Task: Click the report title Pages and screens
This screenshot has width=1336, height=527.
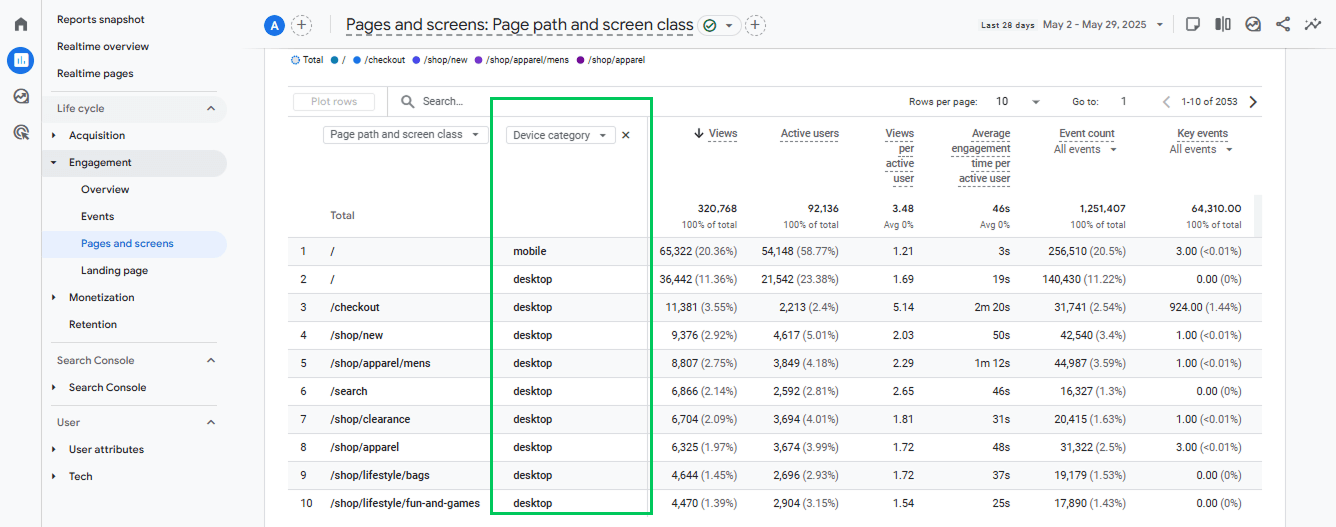Action: coord(519,25)
